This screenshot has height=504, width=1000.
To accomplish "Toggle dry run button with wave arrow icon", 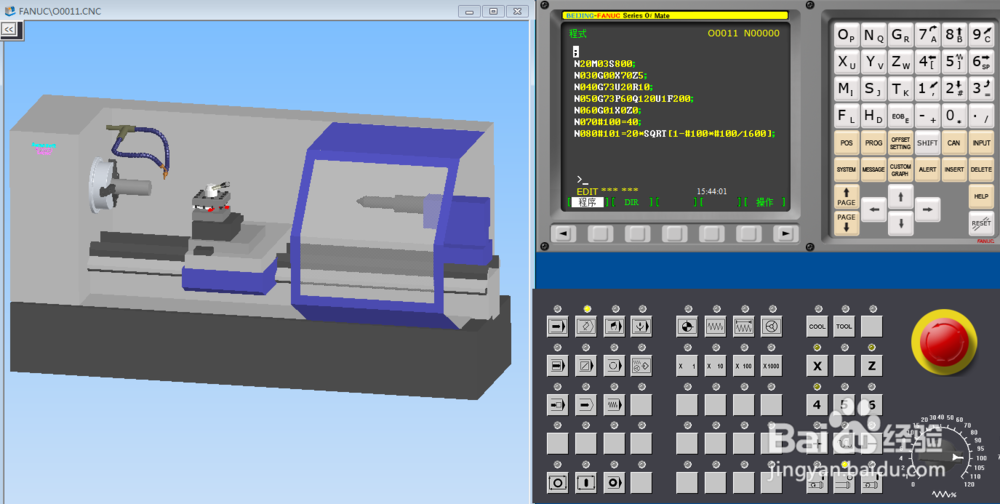I will click(x=614, y=404).
